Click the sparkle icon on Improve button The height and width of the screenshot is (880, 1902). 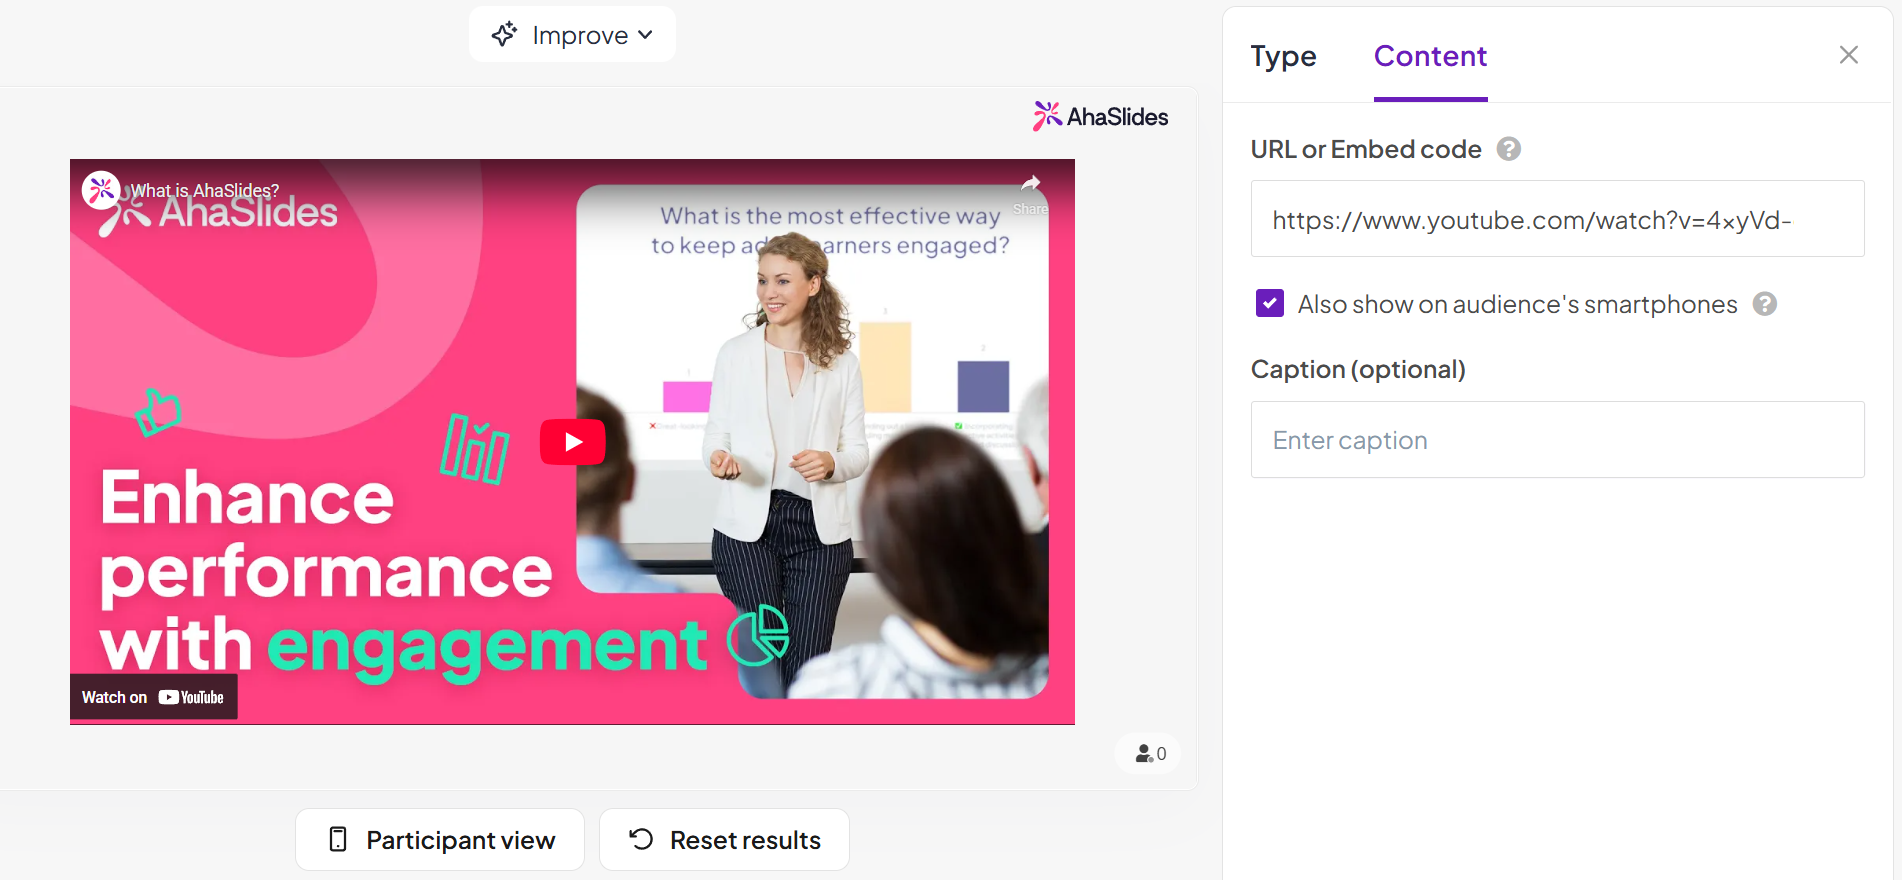[x=504, y=35]
